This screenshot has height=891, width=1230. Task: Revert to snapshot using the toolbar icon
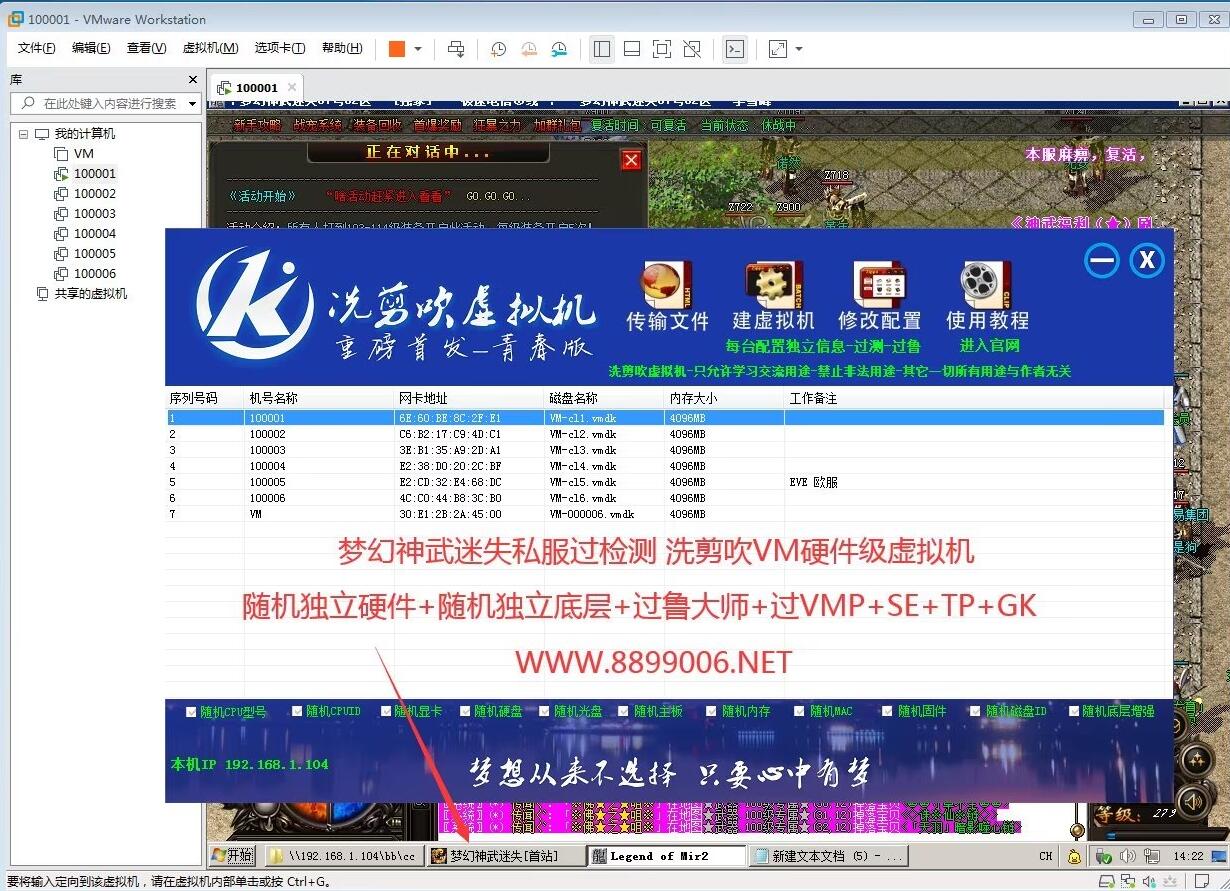coord(528,48)
